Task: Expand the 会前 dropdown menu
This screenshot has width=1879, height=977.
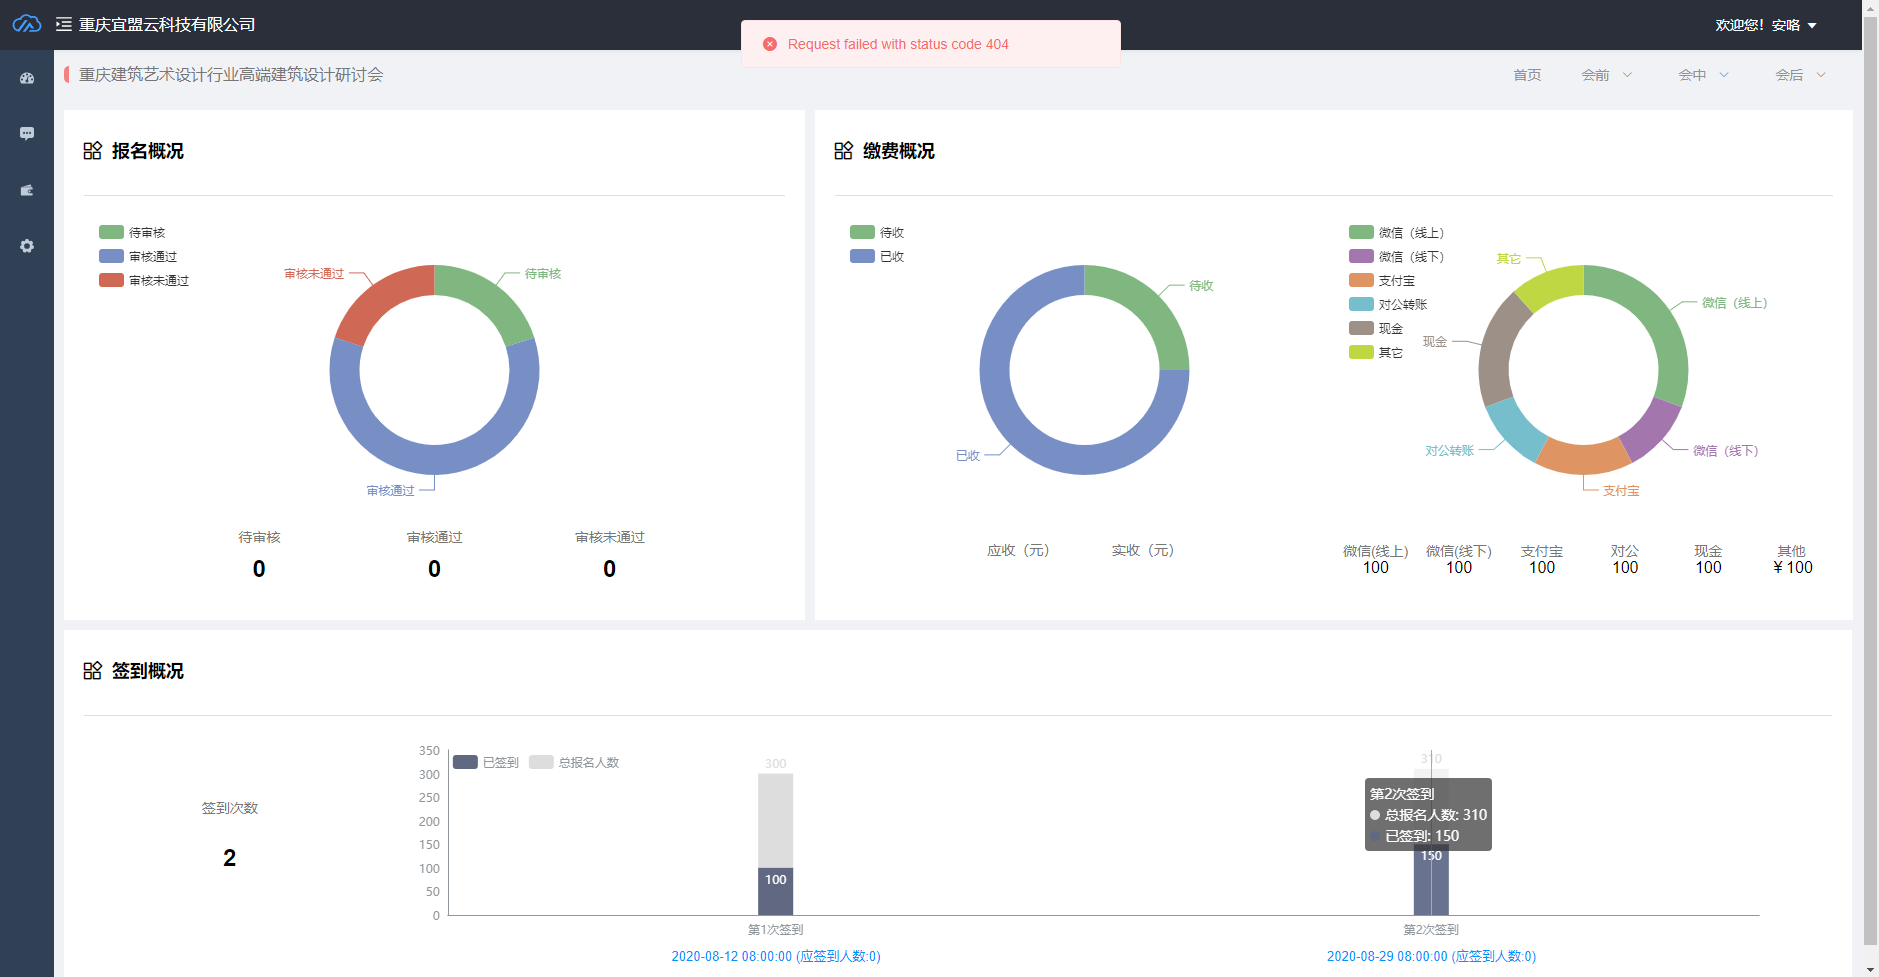Action: [x=1606, y=75]
